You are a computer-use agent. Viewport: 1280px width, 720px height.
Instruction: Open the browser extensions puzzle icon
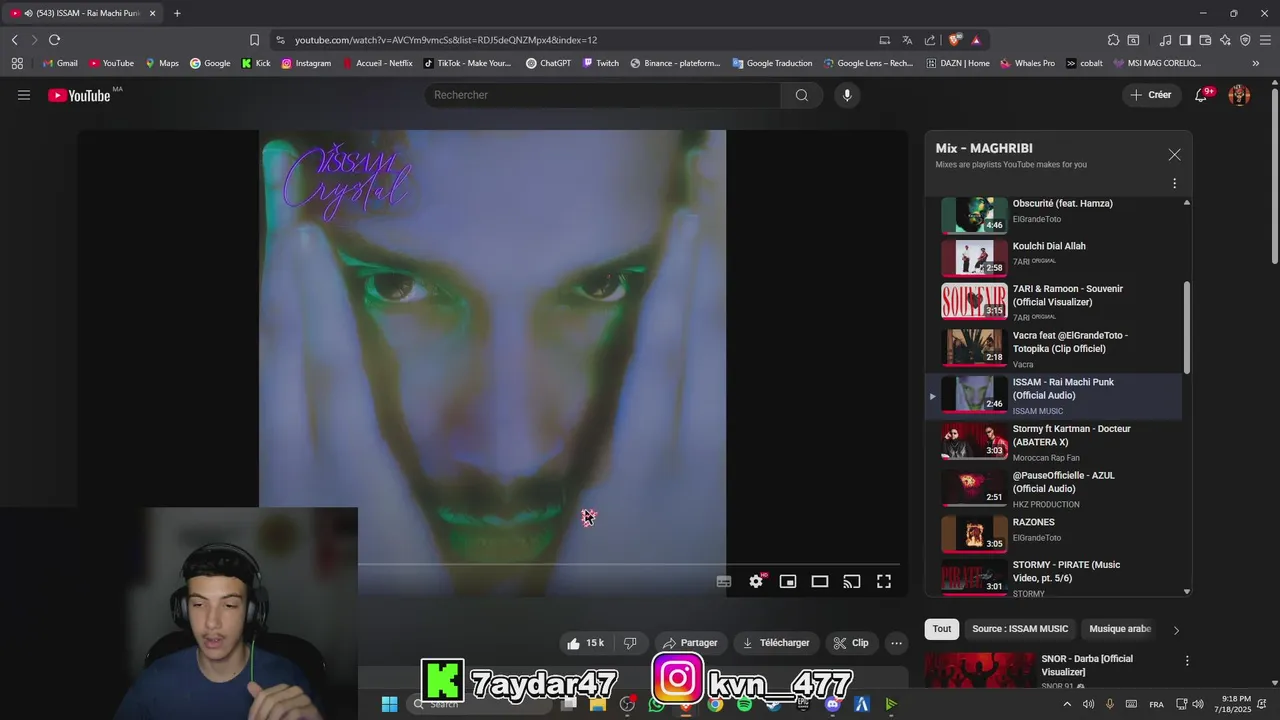1113,40
